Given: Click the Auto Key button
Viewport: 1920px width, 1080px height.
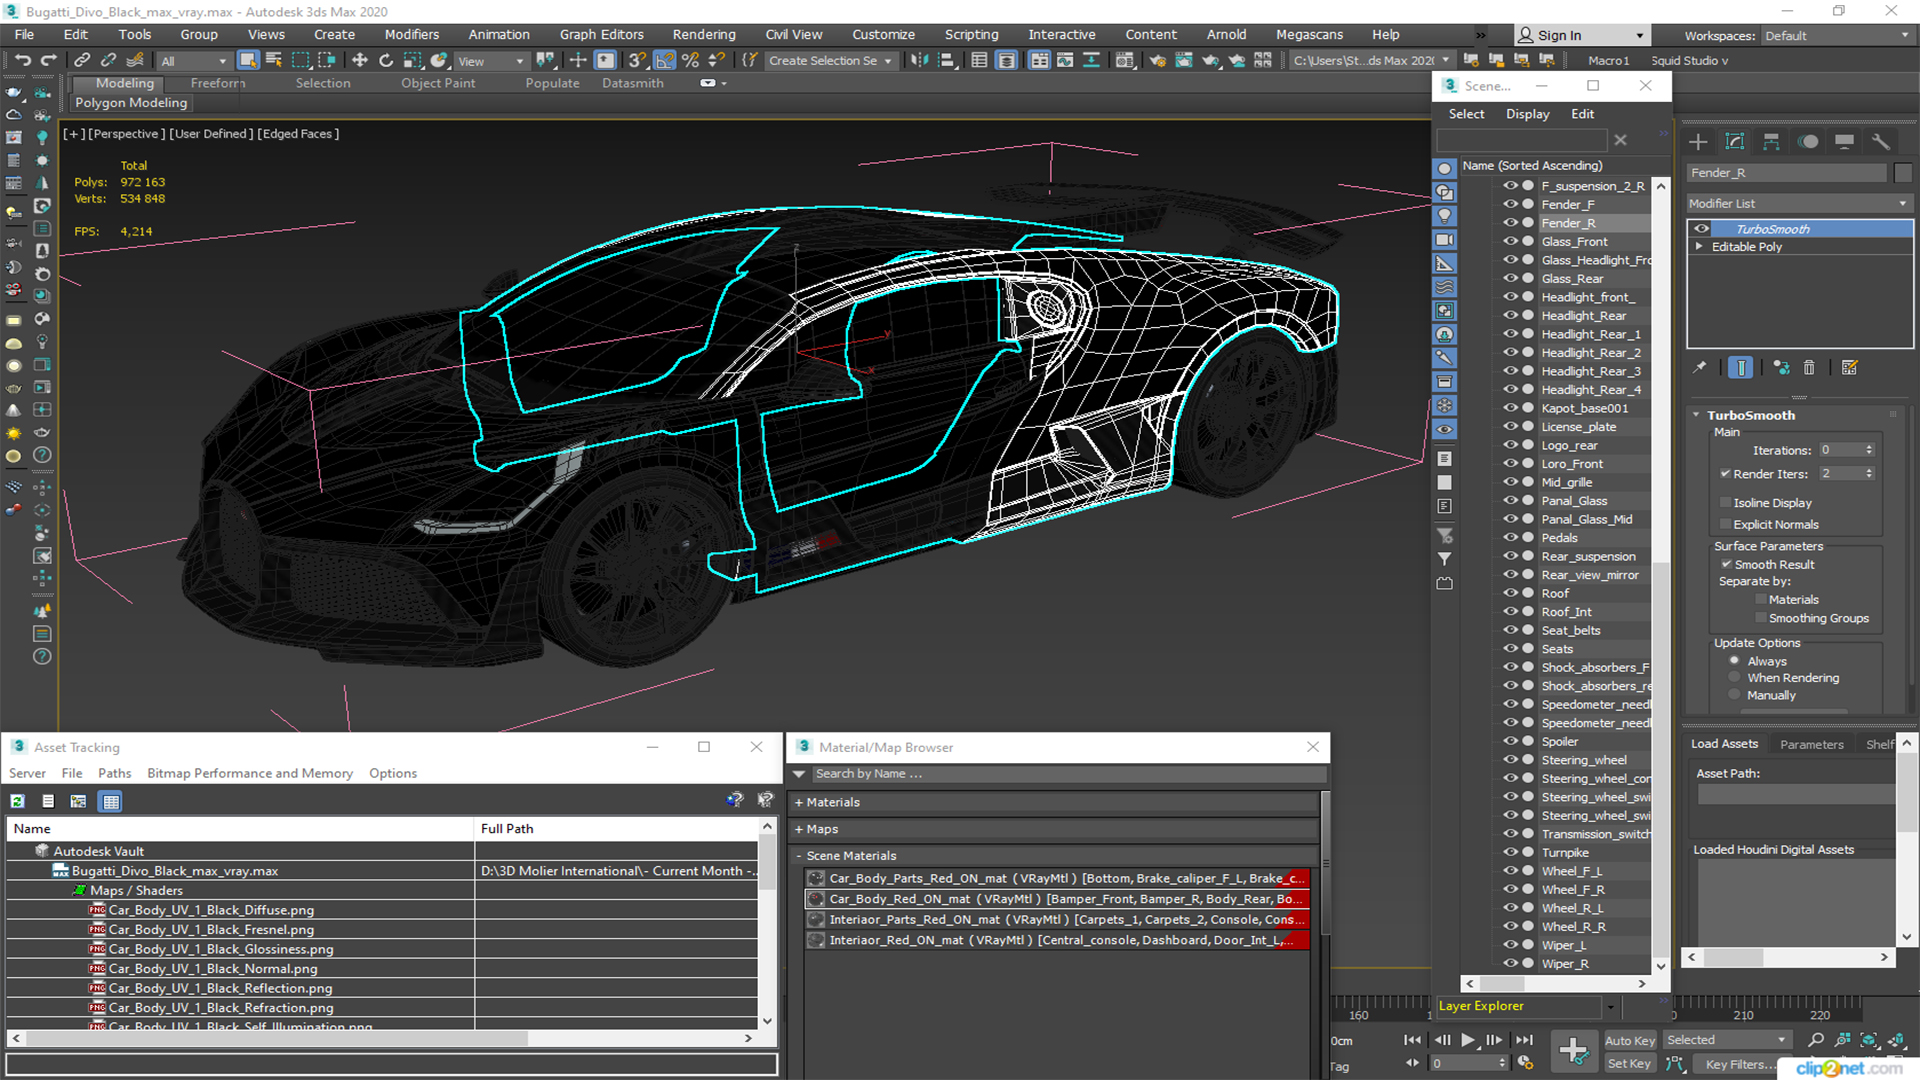Looking at the screenshot, I should [1630, 1041].
